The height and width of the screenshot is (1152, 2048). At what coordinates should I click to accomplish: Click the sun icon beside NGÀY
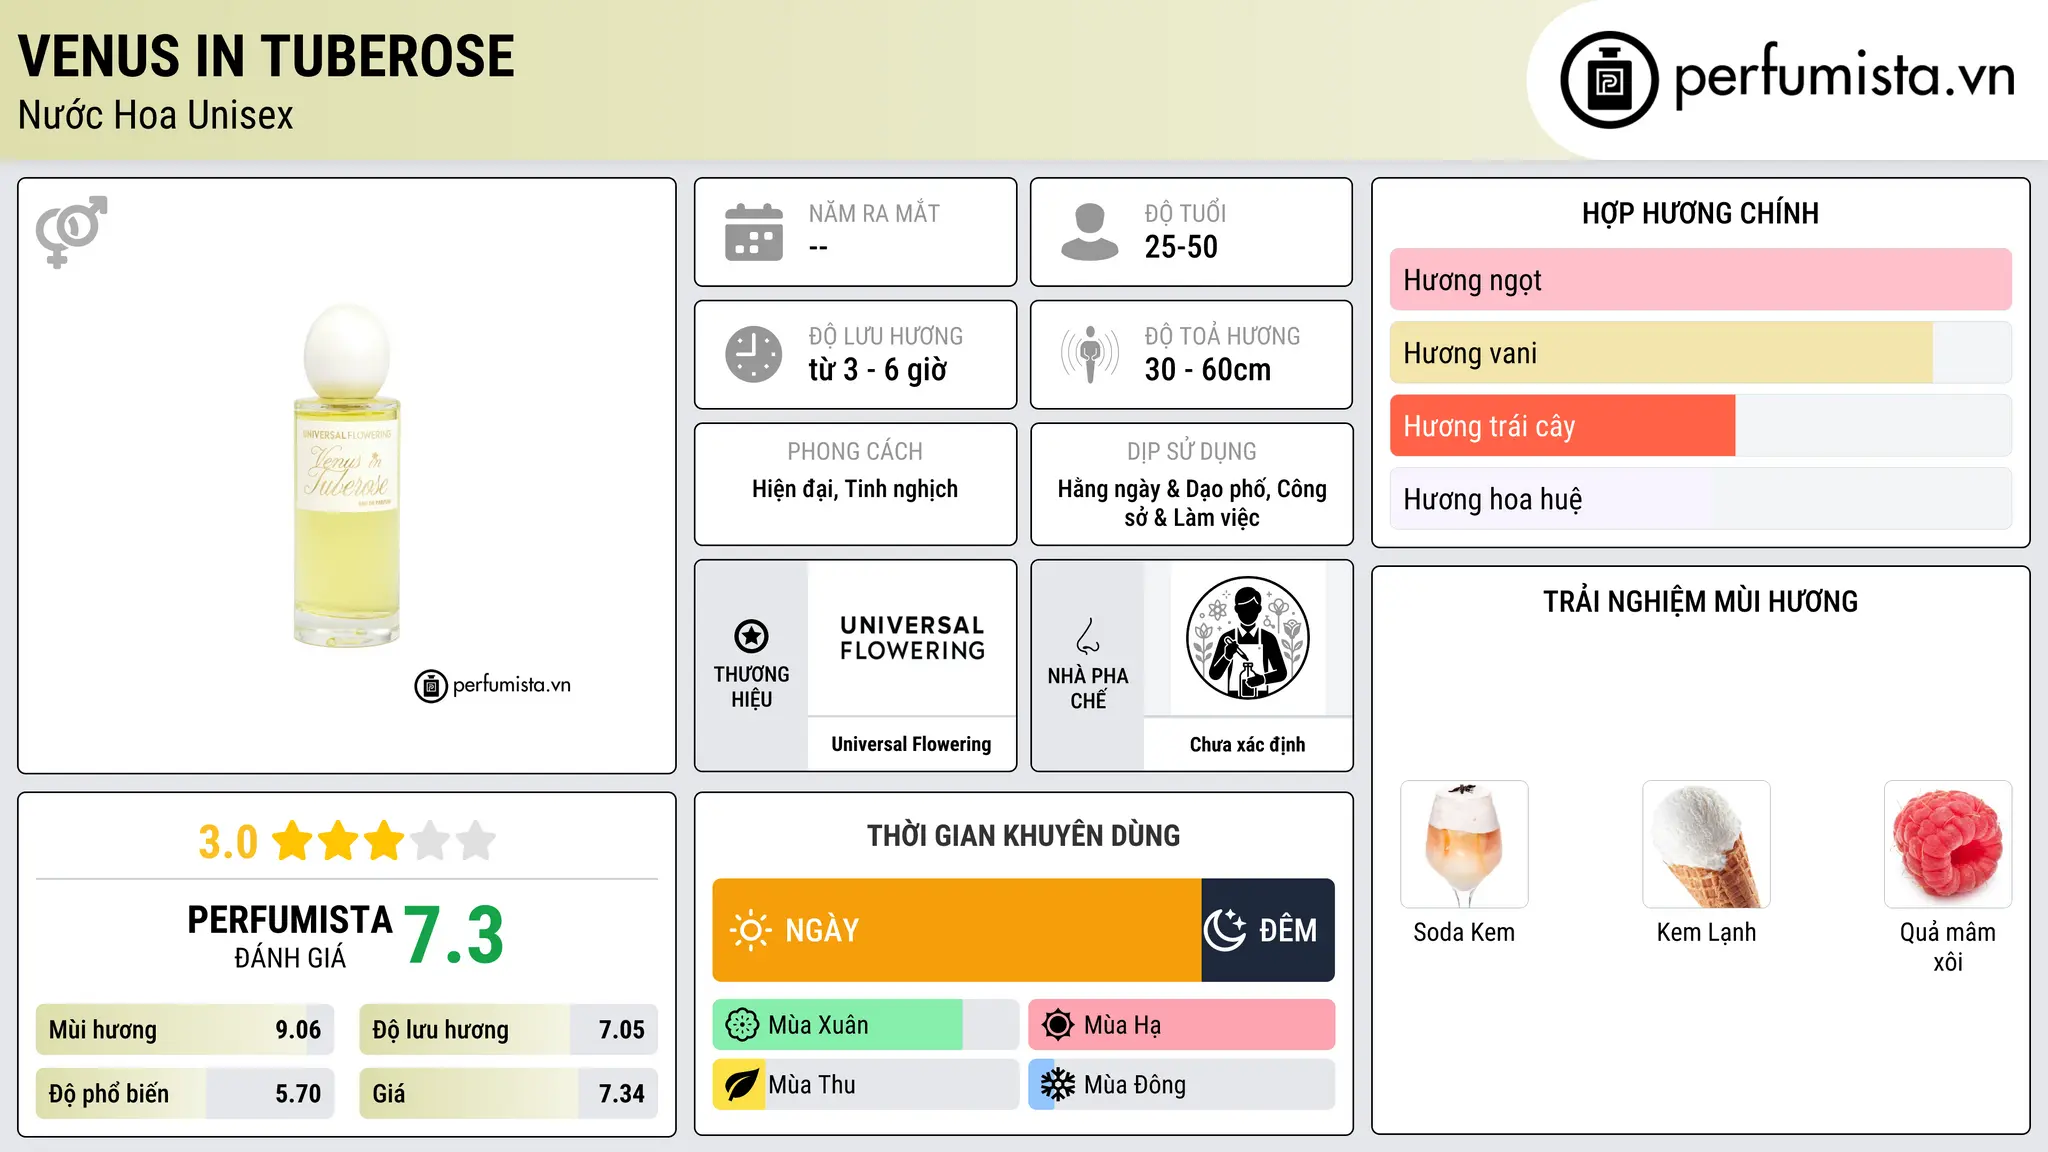click(750, 930)
